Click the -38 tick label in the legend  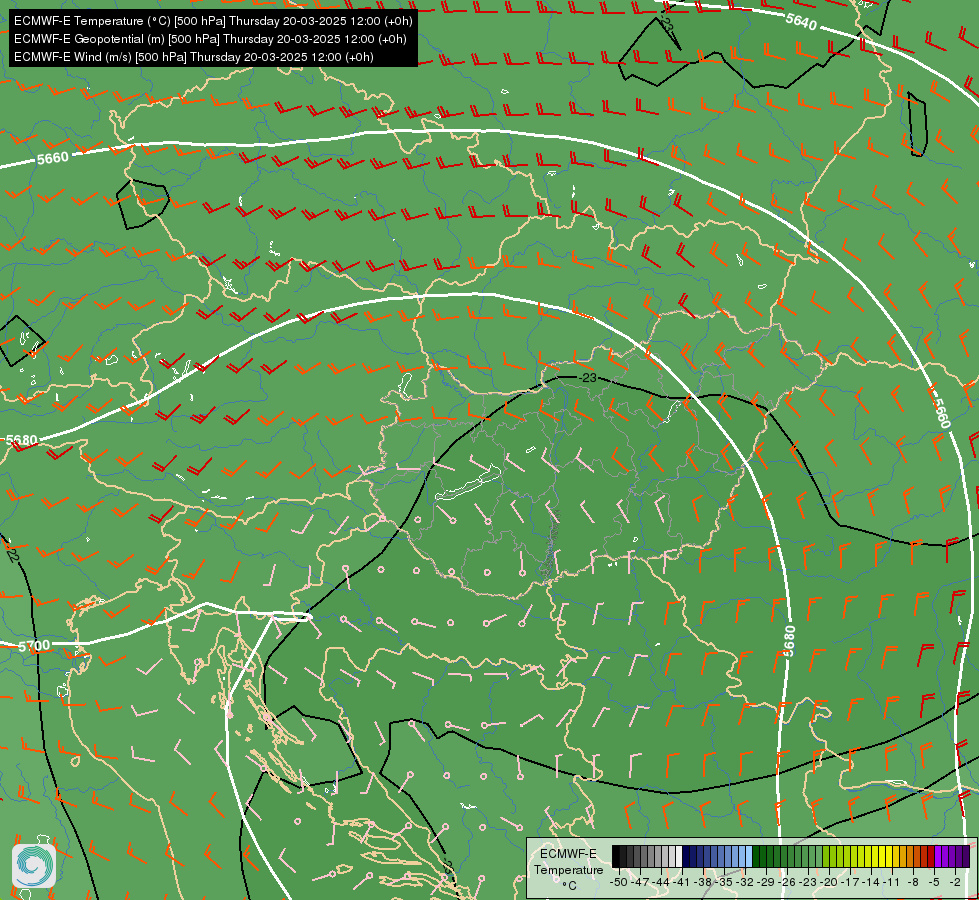(704, 882)
